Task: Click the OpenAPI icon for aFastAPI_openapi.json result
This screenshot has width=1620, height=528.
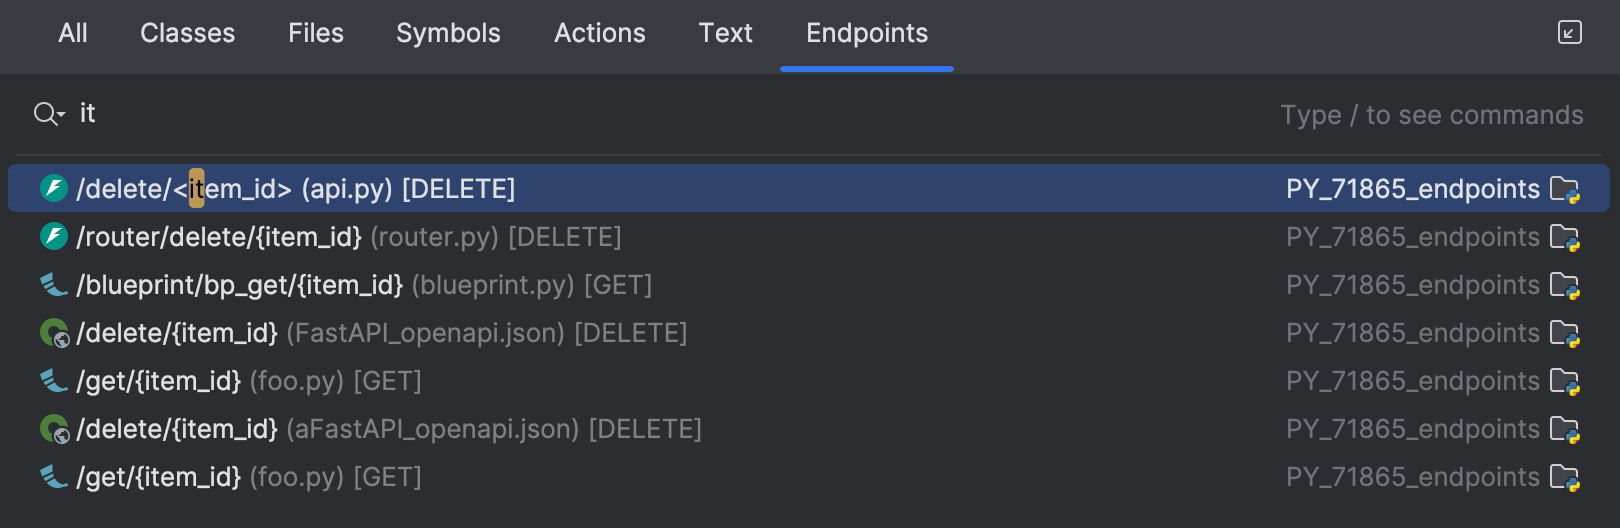Action: [x=54, y=429]
